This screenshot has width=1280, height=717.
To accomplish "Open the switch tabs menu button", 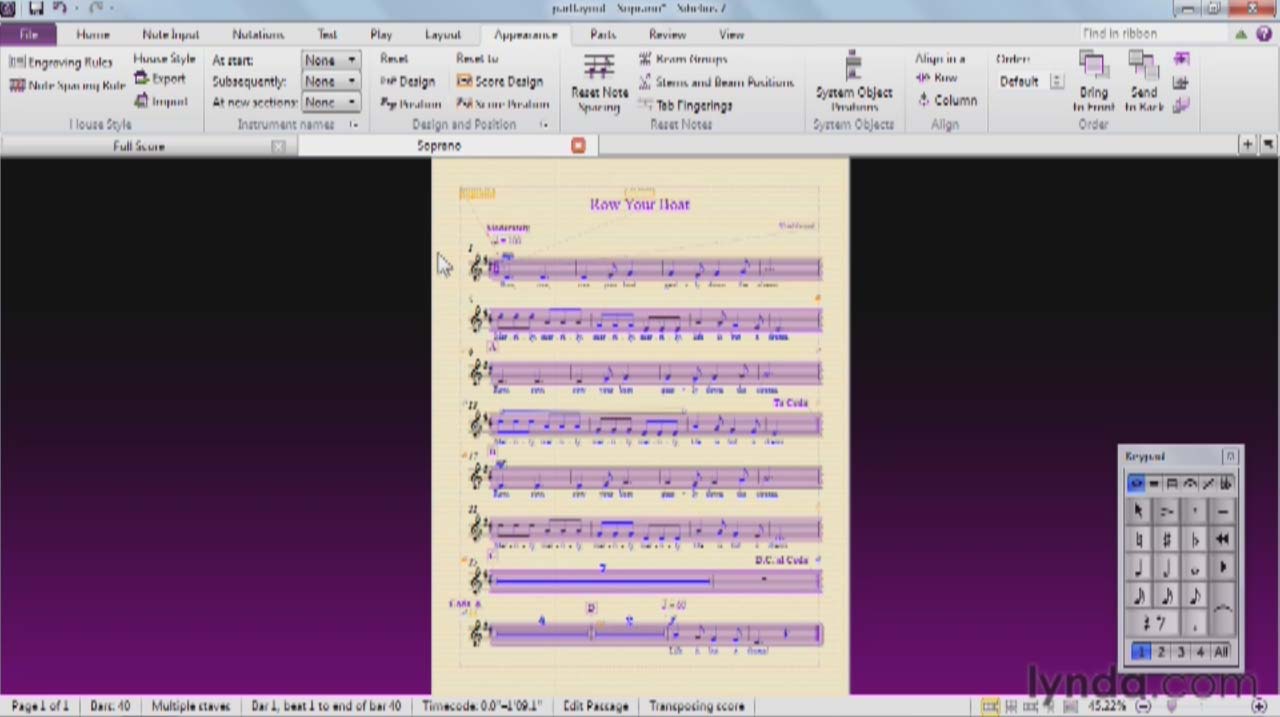I will coord(1268,145).
